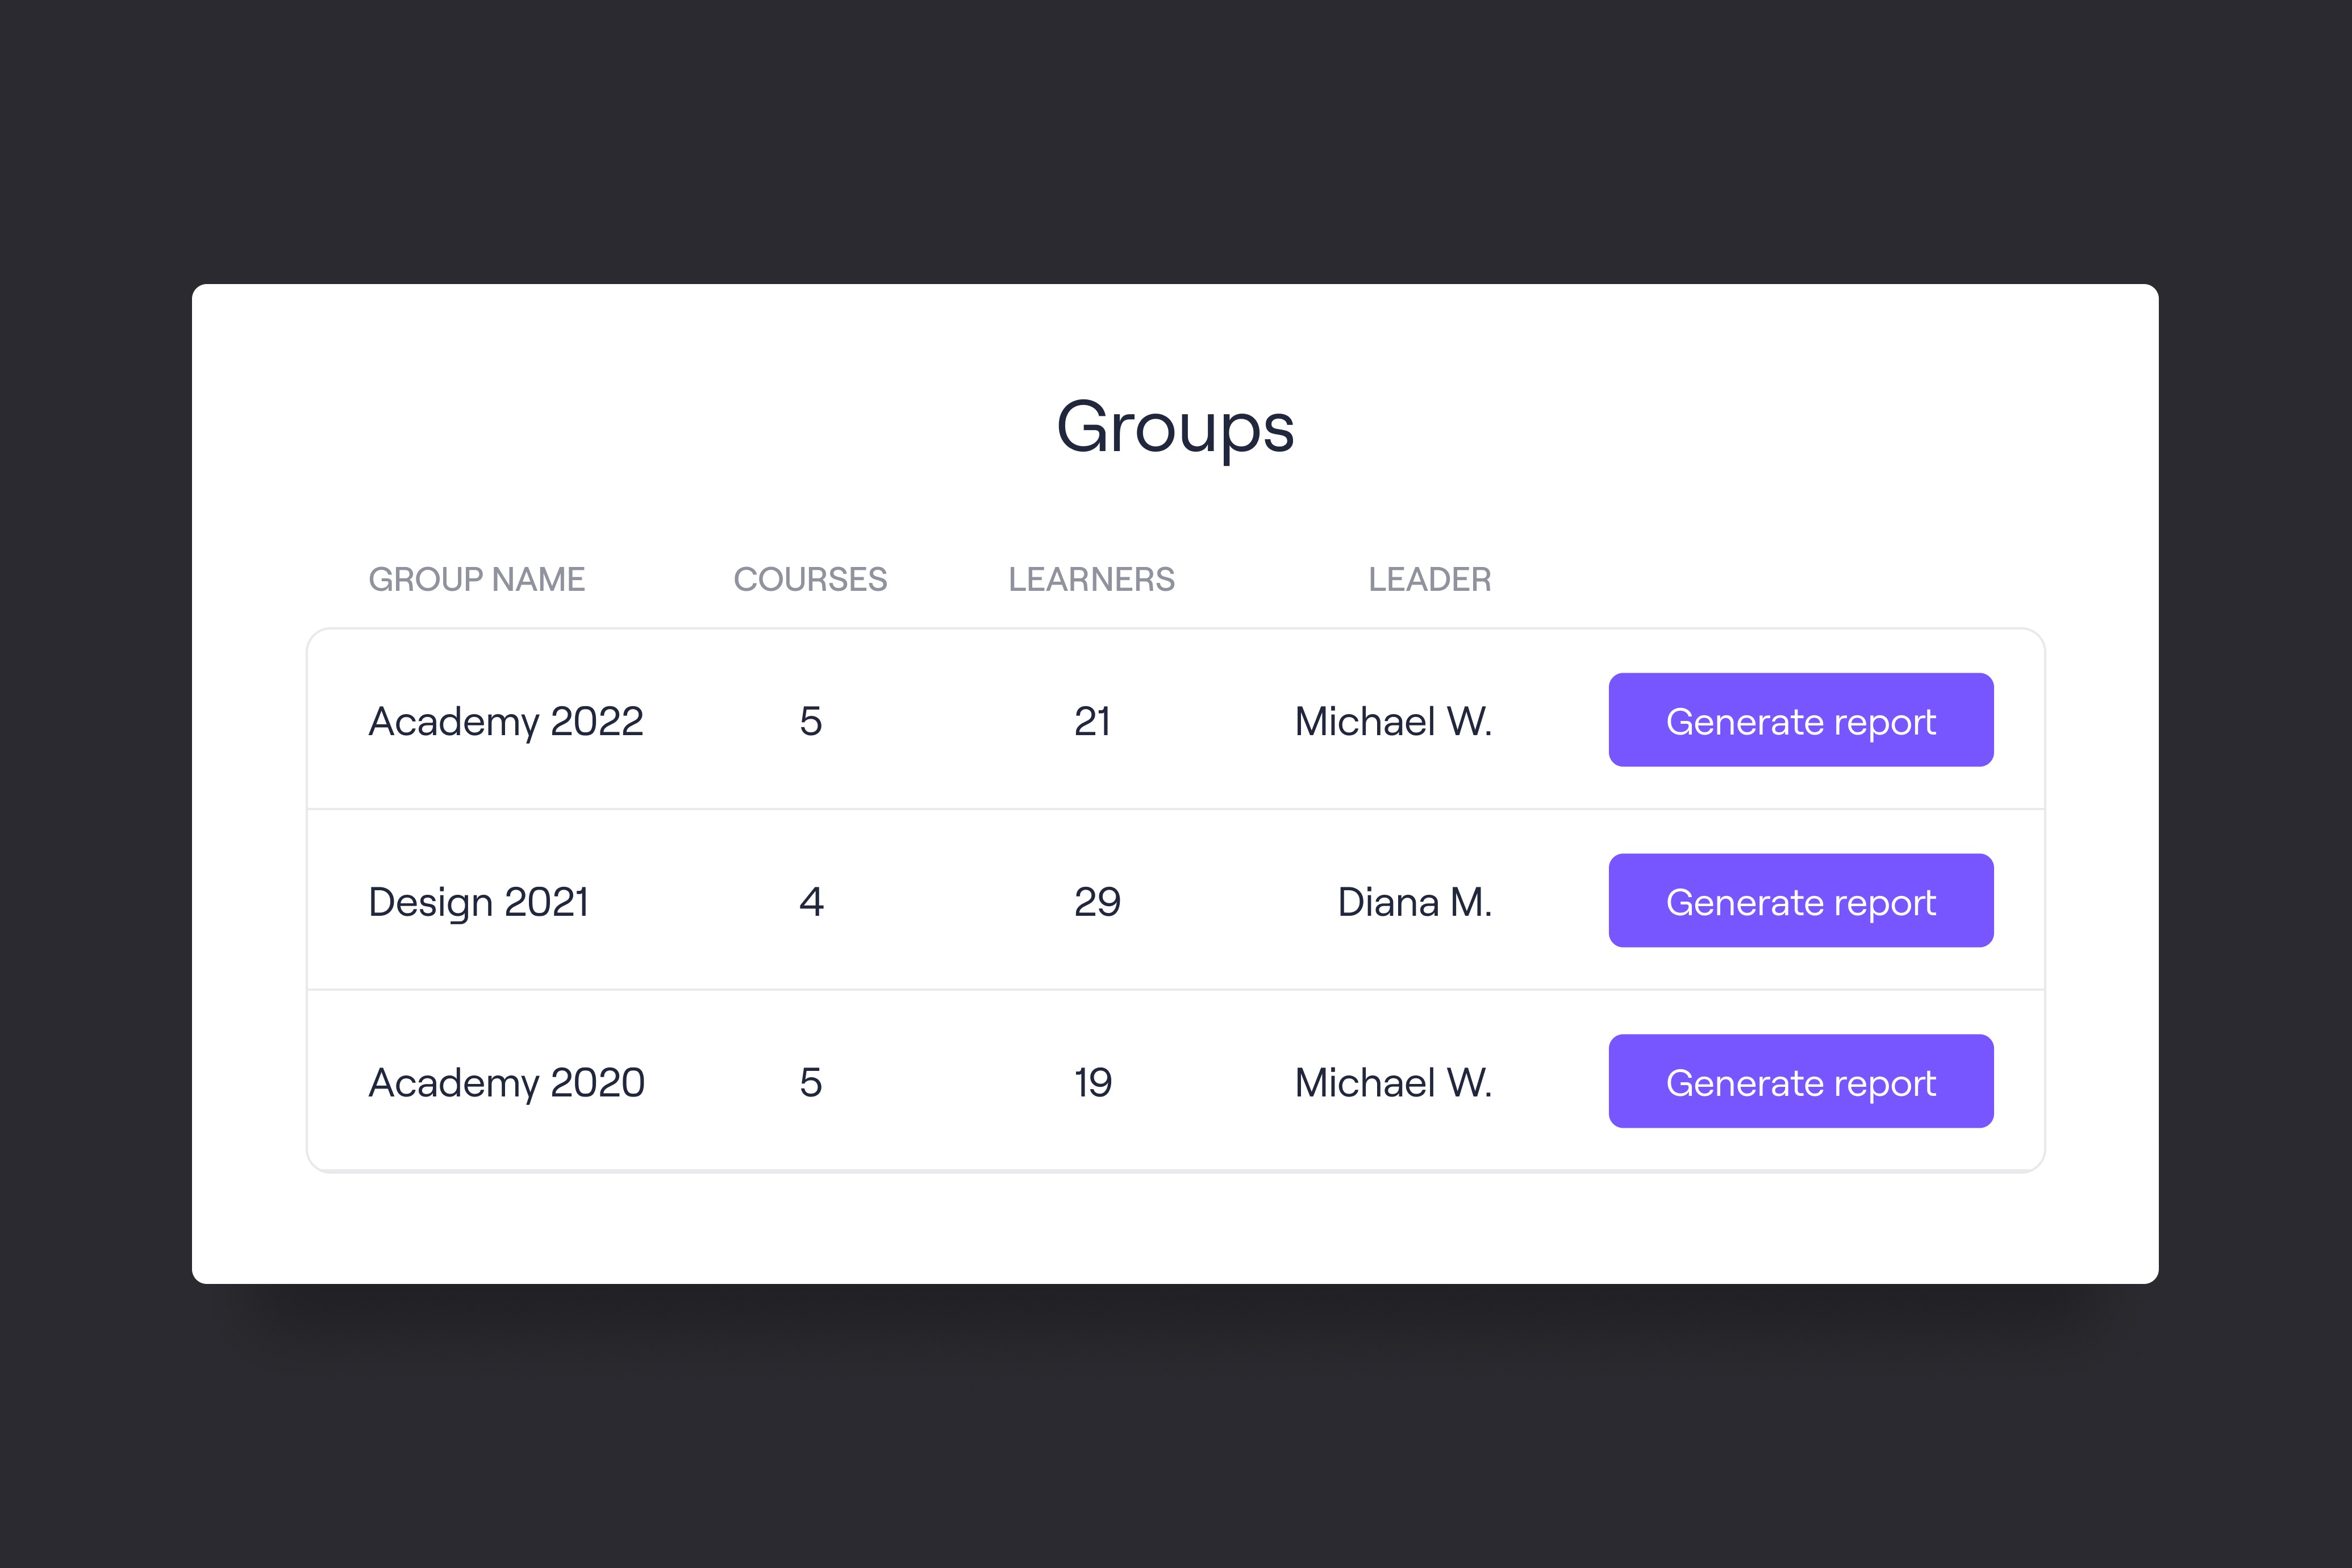Click the COURSES column header

(810, 579)
